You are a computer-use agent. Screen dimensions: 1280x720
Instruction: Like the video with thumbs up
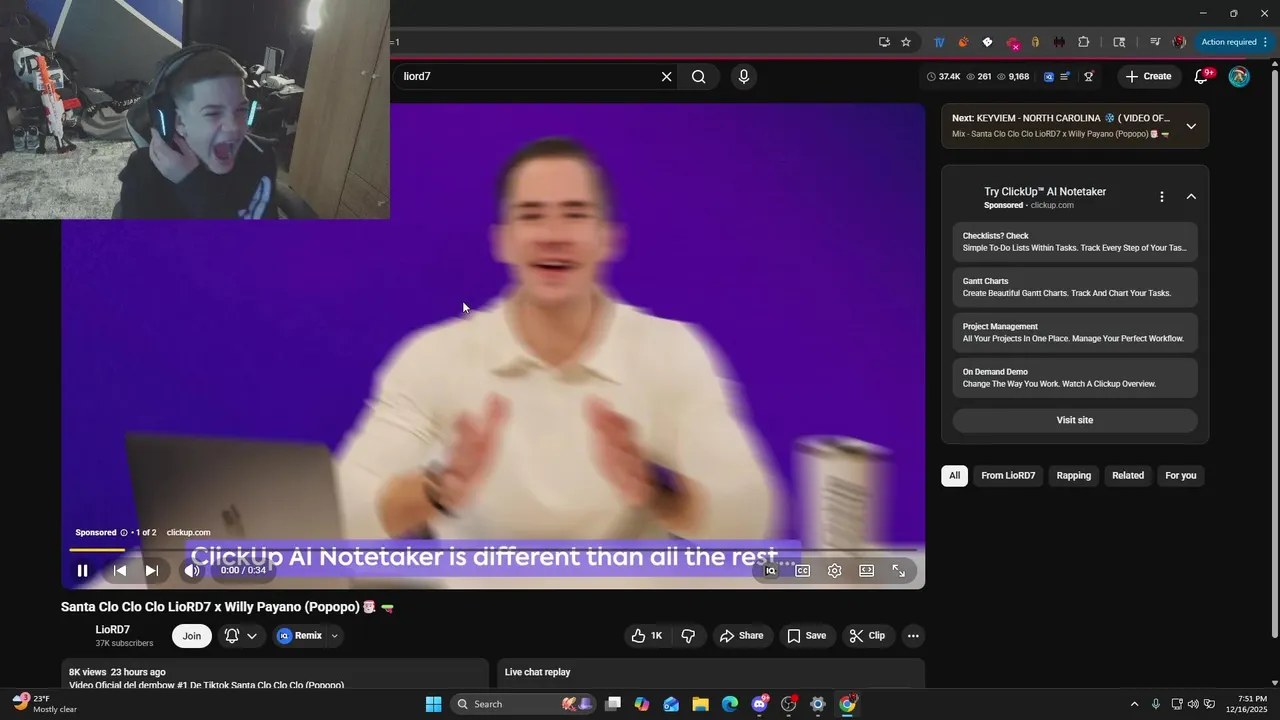[x=647, y=636]
